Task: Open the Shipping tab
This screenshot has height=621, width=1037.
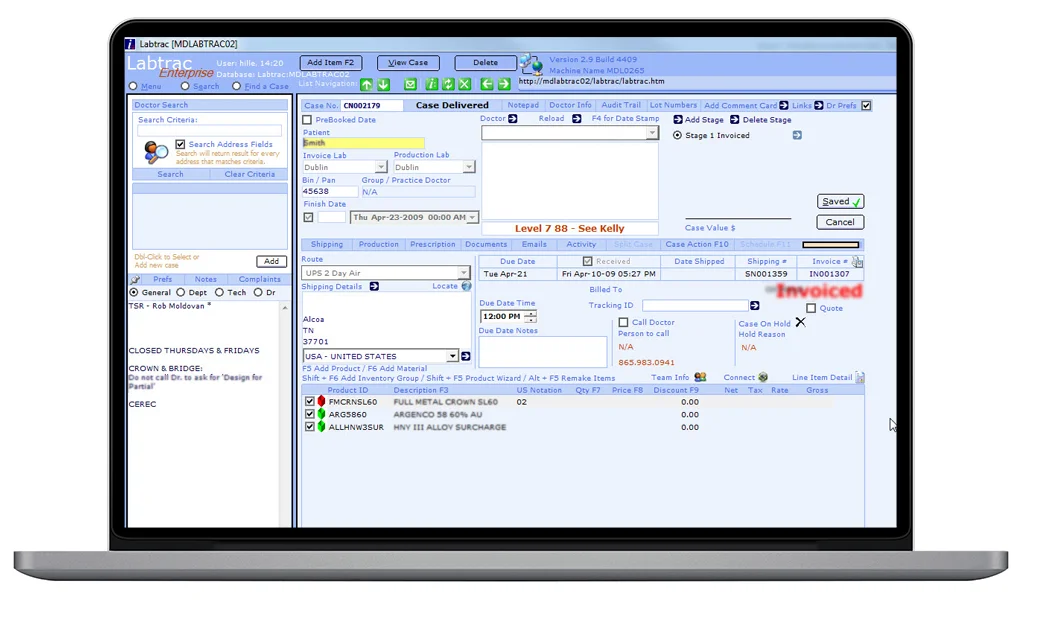Action: 327,244
